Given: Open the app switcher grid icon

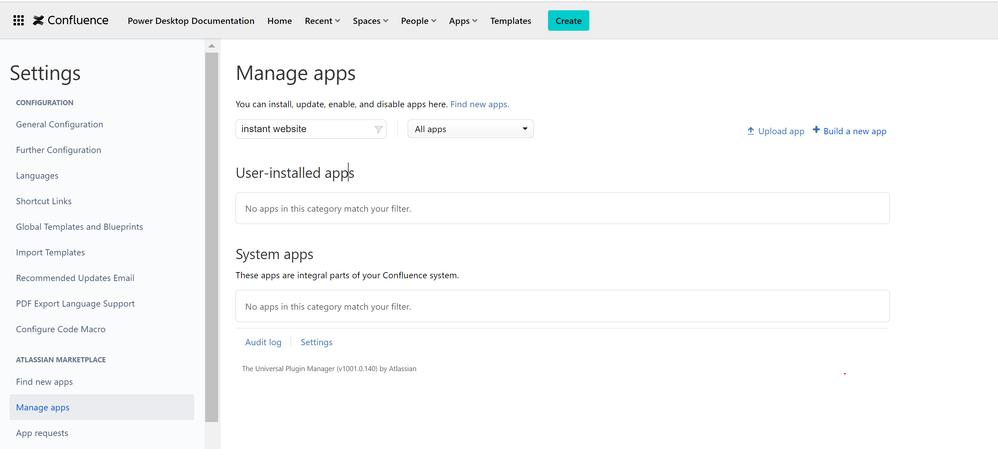Looking at the screenshot, I should (18, 20).
